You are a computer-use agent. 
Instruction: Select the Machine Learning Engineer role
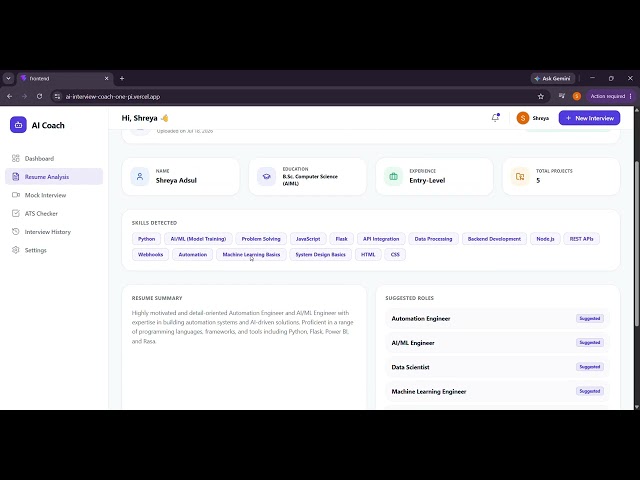click(x=497, y=391)
